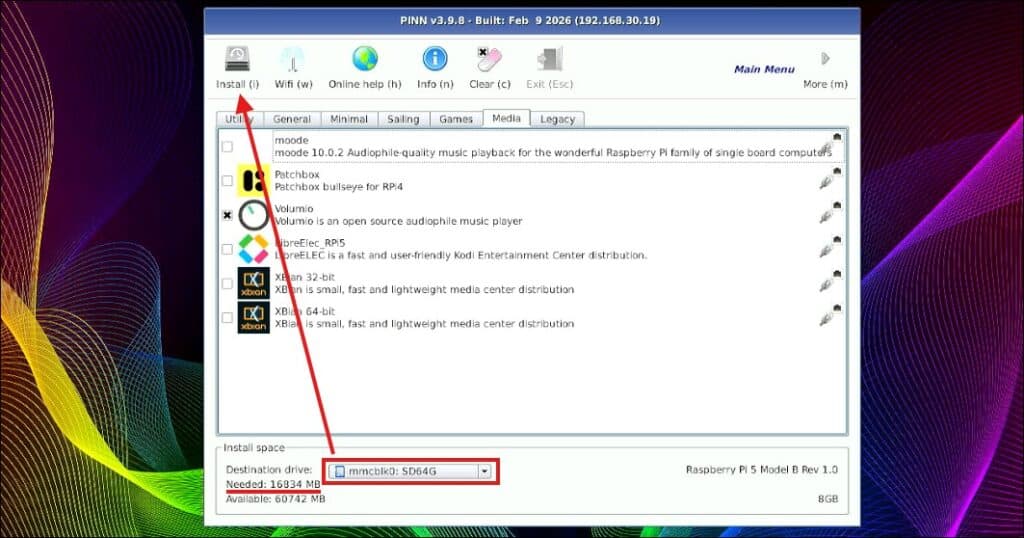Click the XBian 64-bit logo icon
The height and width of the screenshot is (538, 1024).
tap(253, 317)
